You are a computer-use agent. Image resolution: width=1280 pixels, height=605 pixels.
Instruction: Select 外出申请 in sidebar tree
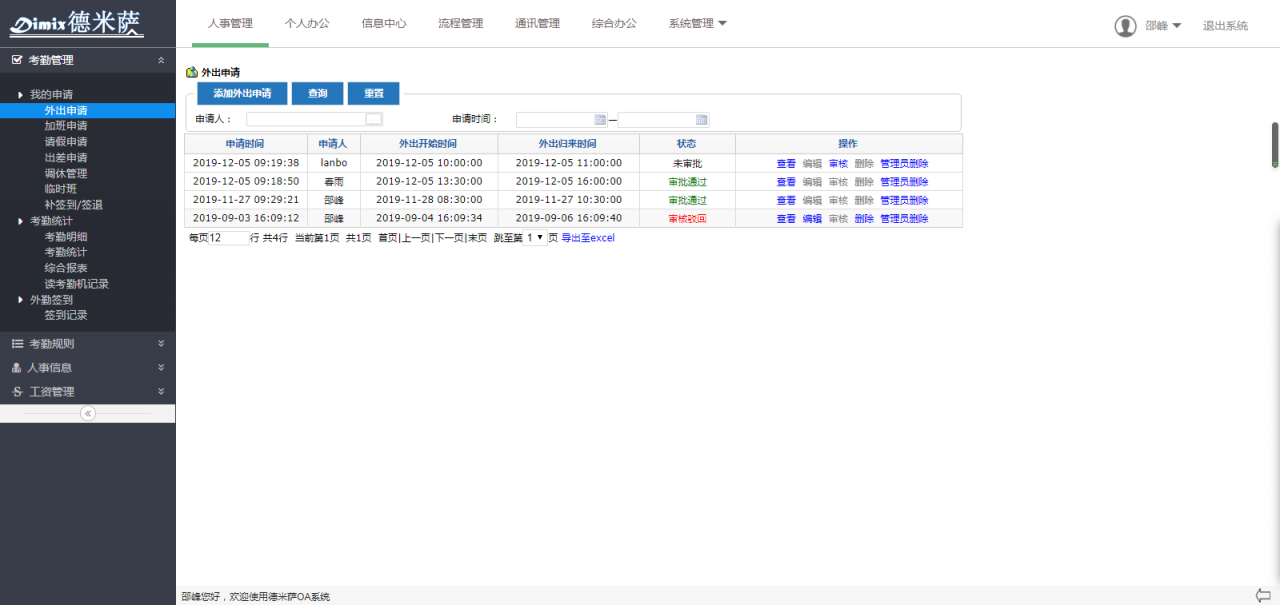66,111
